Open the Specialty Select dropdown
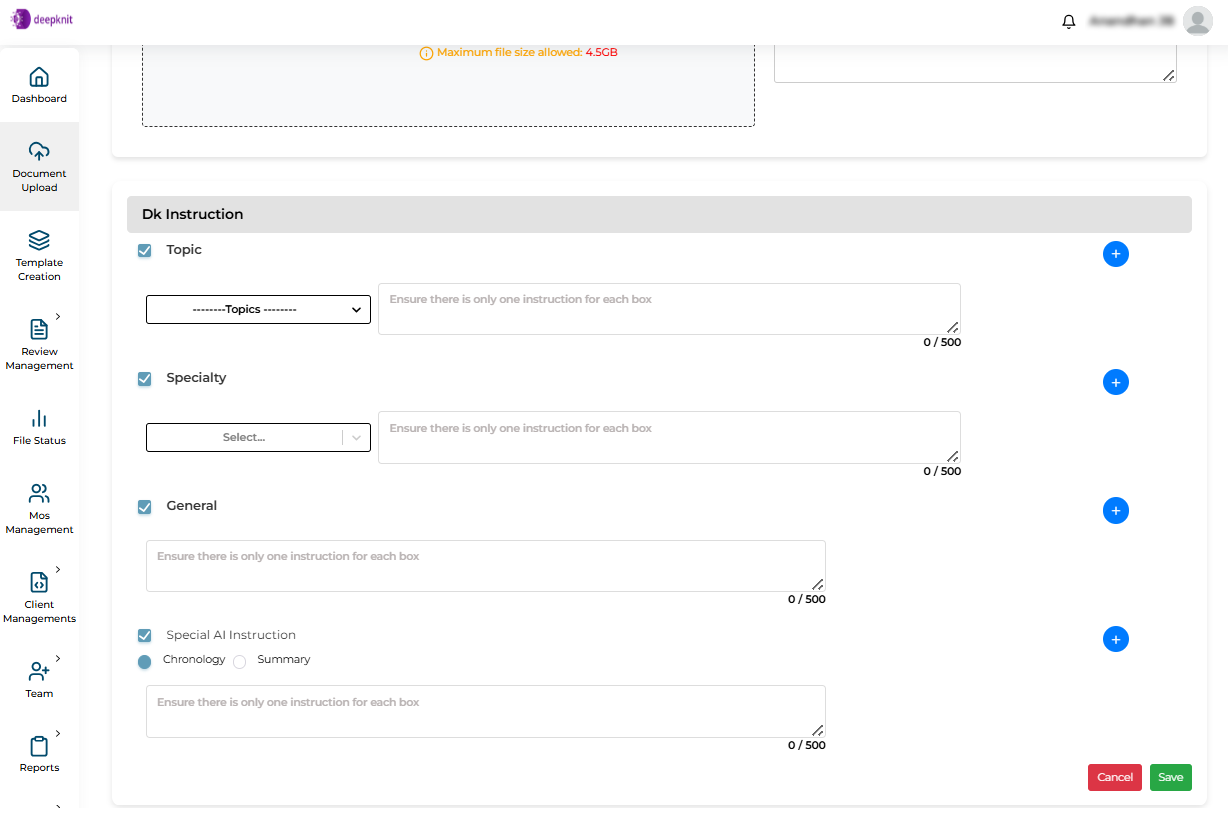 (x=257, y=437)
